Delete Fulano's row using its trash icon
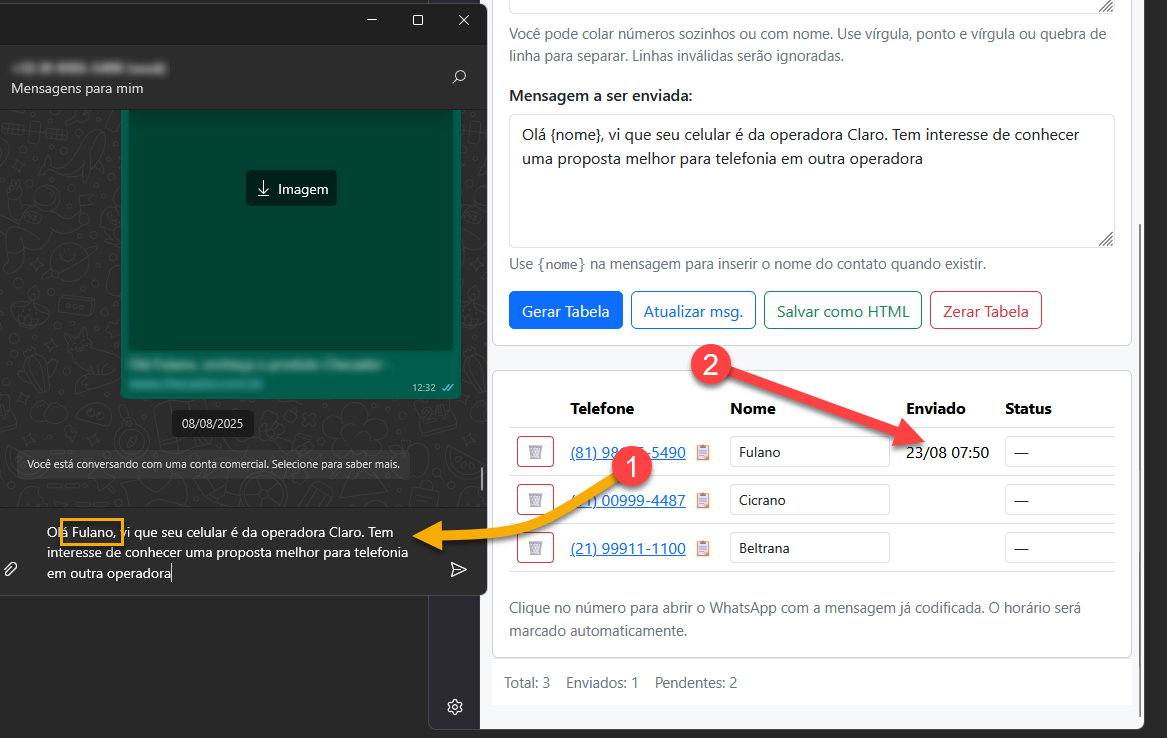This screenshot has width=1167, height=738. pyautogui.click(x=535, y=451)
